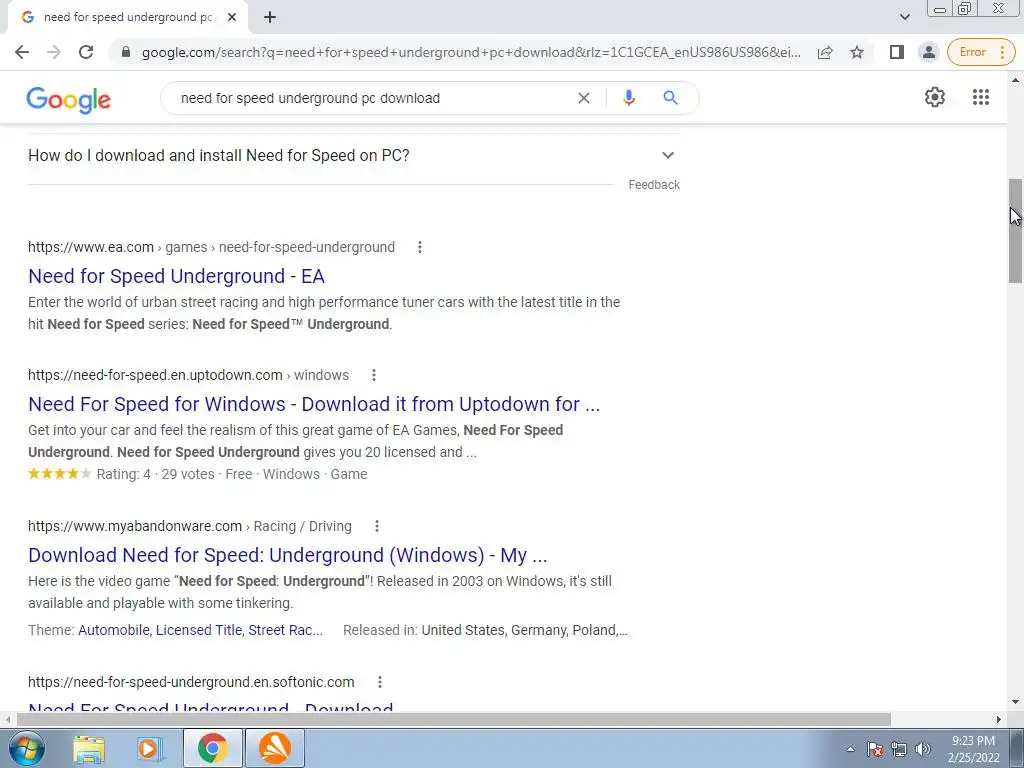Click the horizontal scrollbar thumb
The height and width of the screenshot is (768, 1024).
(454, 719)
